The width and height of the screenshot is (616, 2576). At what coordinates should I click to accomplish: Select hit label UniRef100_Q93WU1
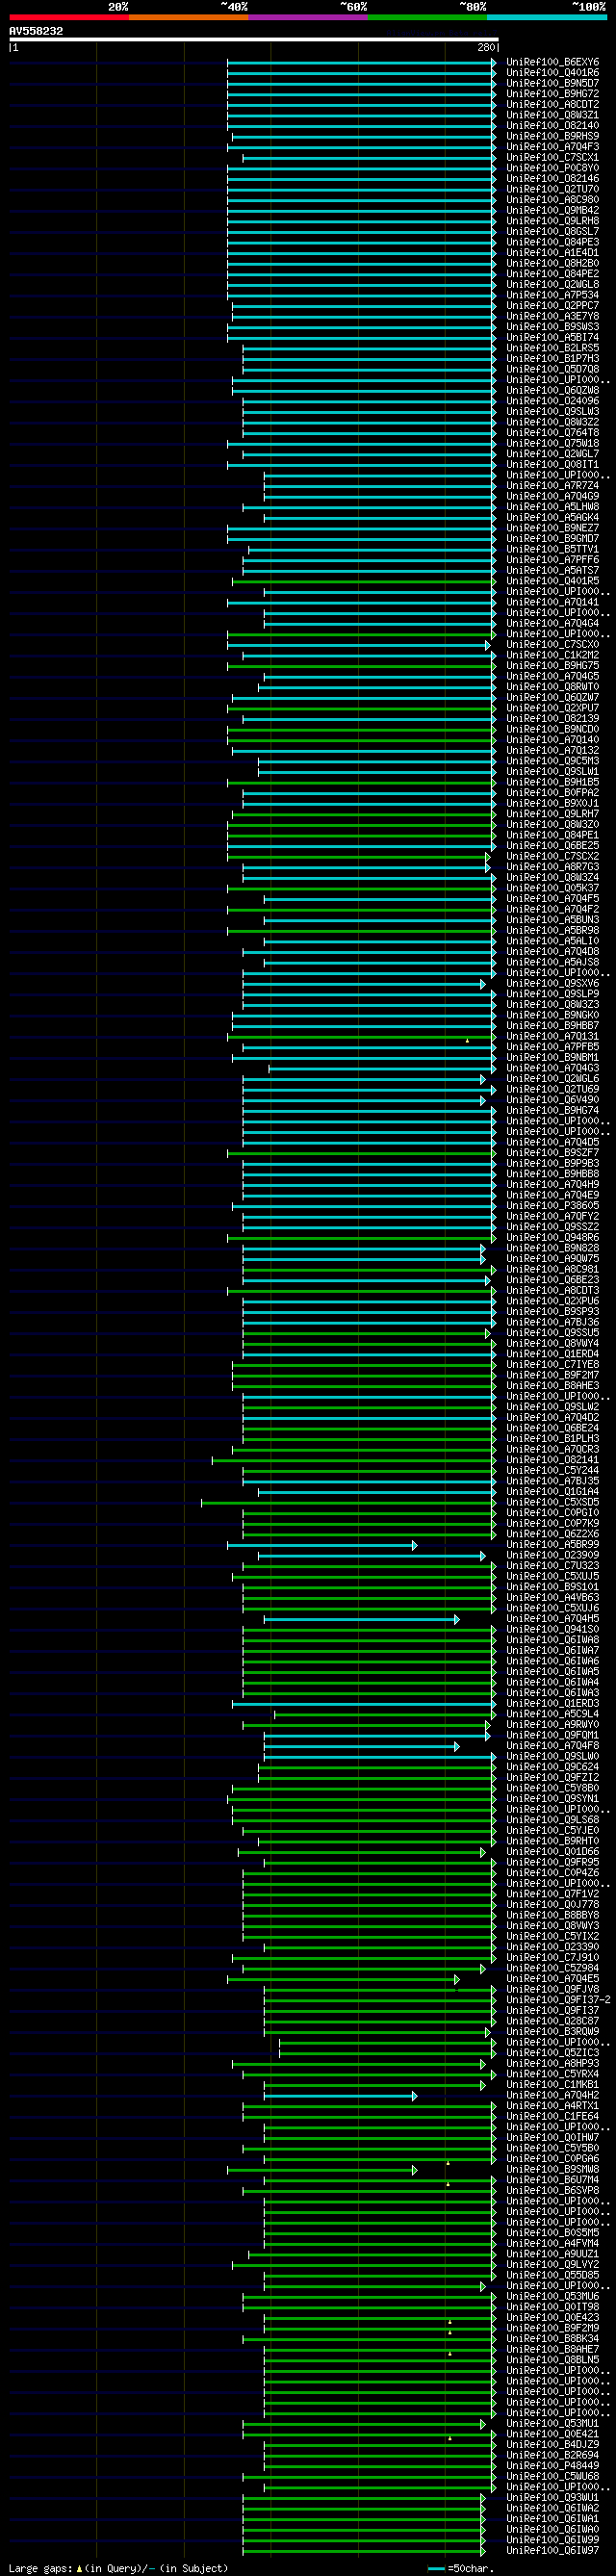pos(553,2498)
